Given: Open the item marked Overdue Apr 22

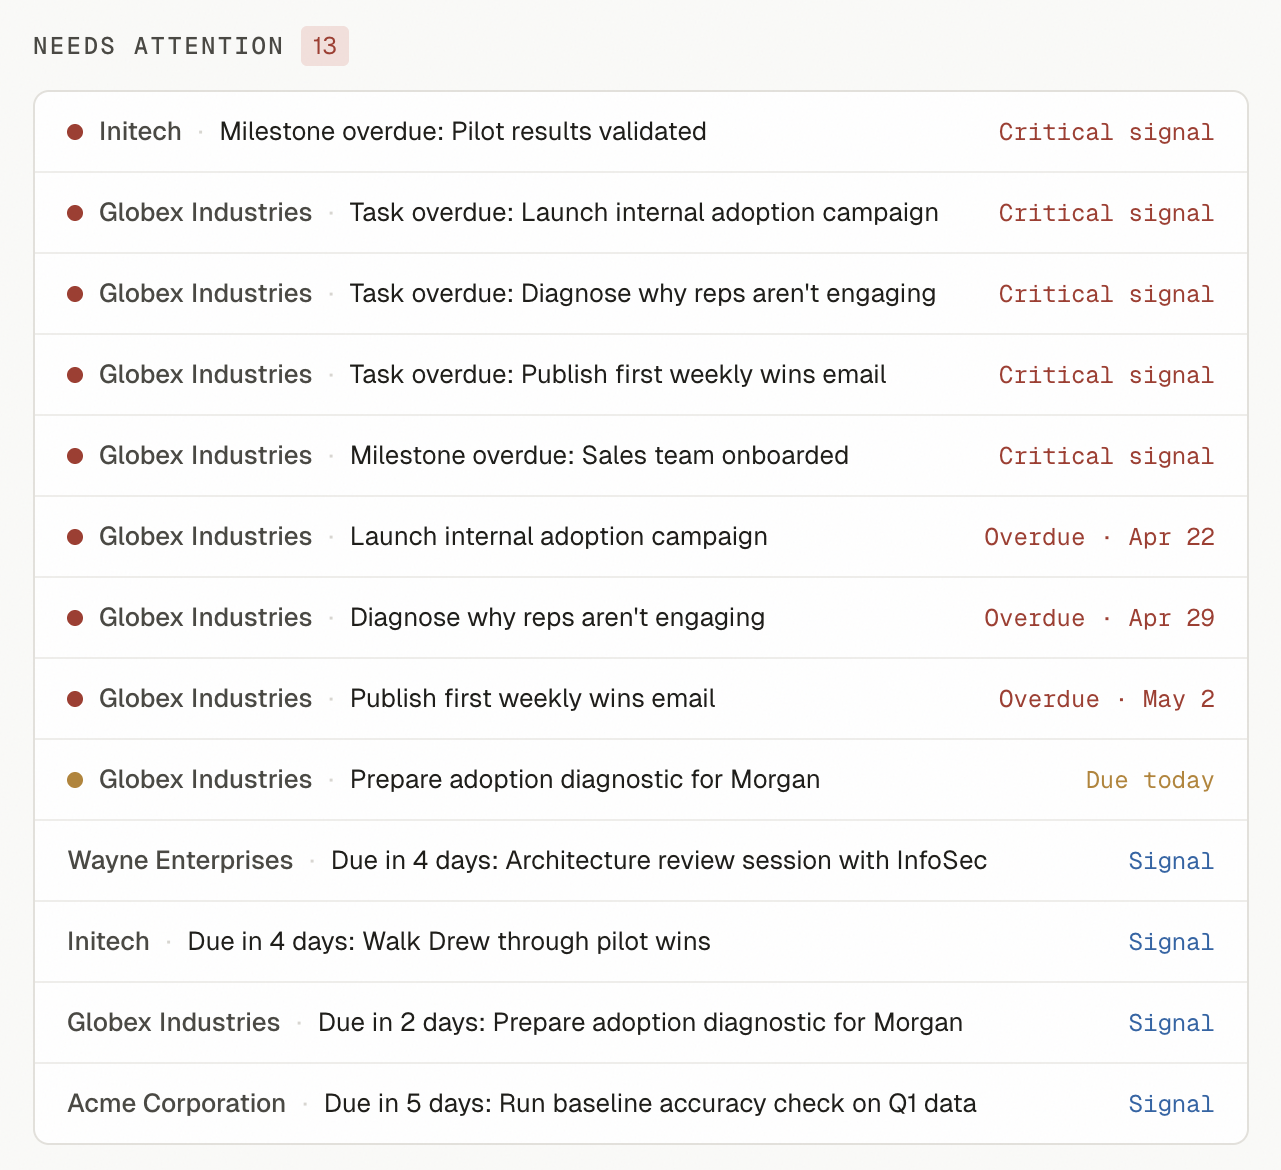Looking at the screenshot, I should tap(641, 537).
